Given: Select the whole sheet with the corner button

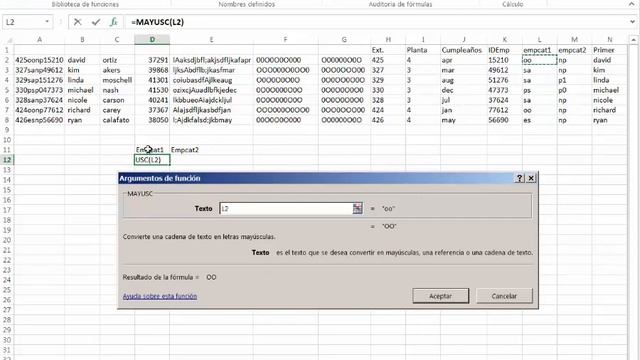Looking at the screenshot, I should (x=7, y=40).
